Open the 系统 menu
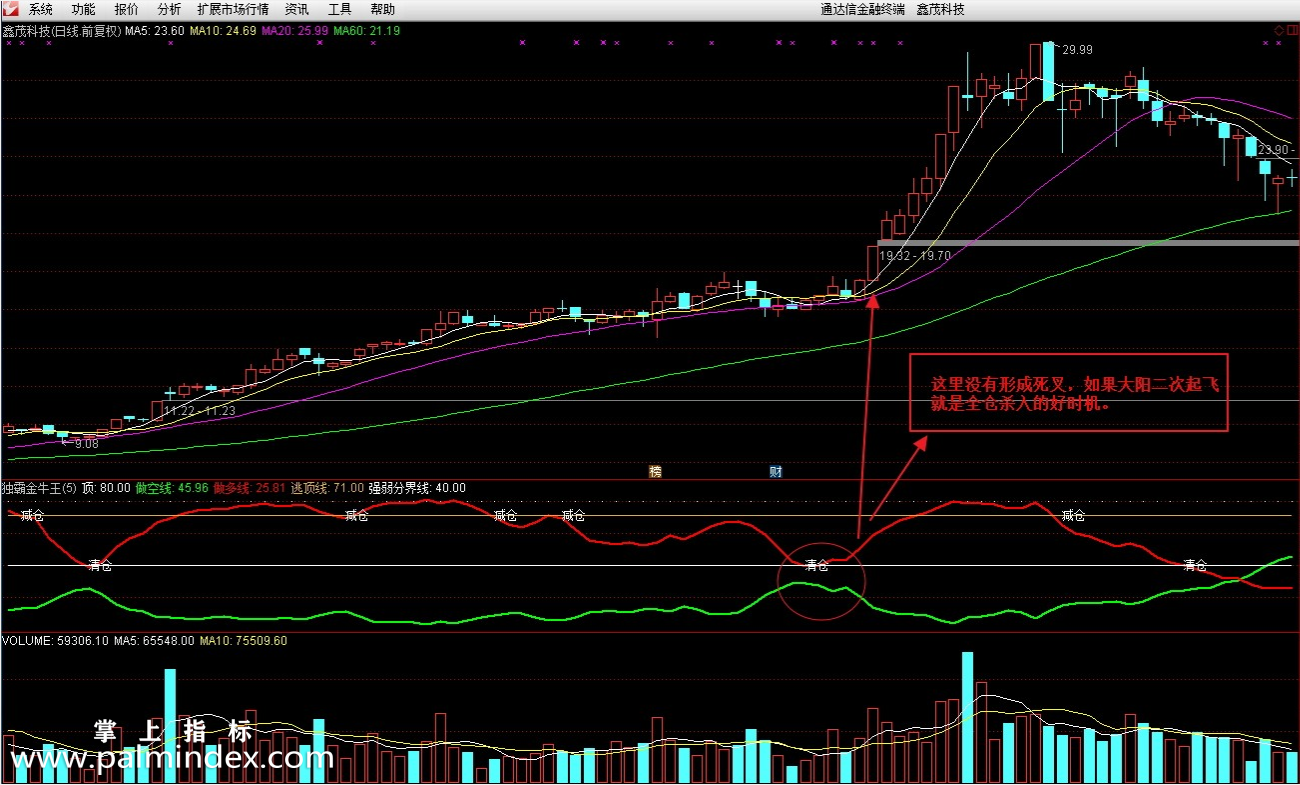This screenshot has height=785, width=1300. click(41, 9)
